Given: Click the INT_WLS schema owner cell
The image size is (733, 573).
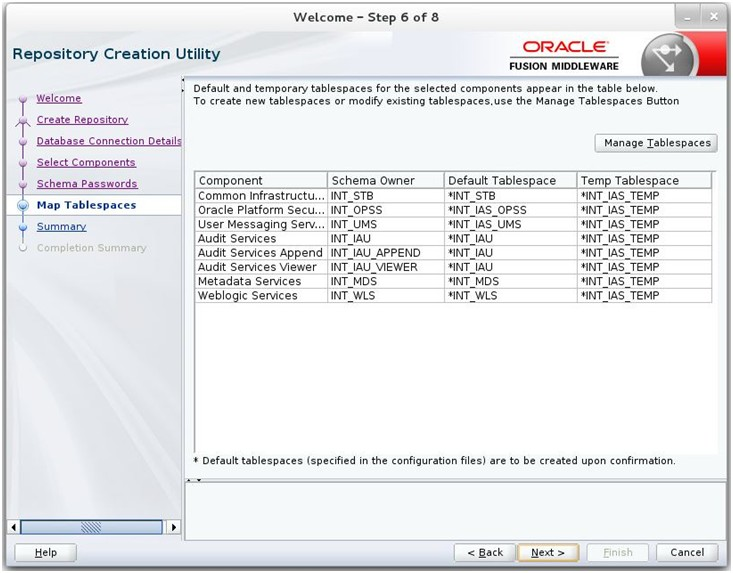Looking at the screenshot, I should (386, 296).
